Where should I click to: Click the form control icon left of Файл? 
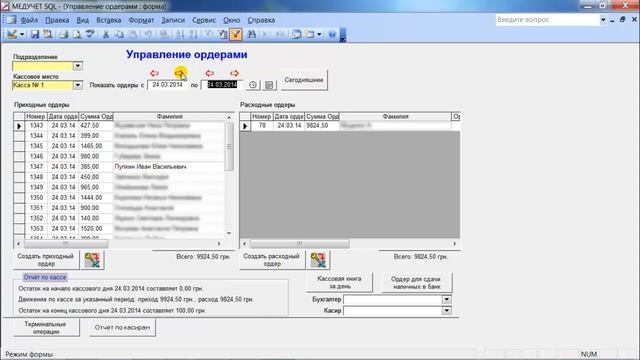(x=11, y=20)
